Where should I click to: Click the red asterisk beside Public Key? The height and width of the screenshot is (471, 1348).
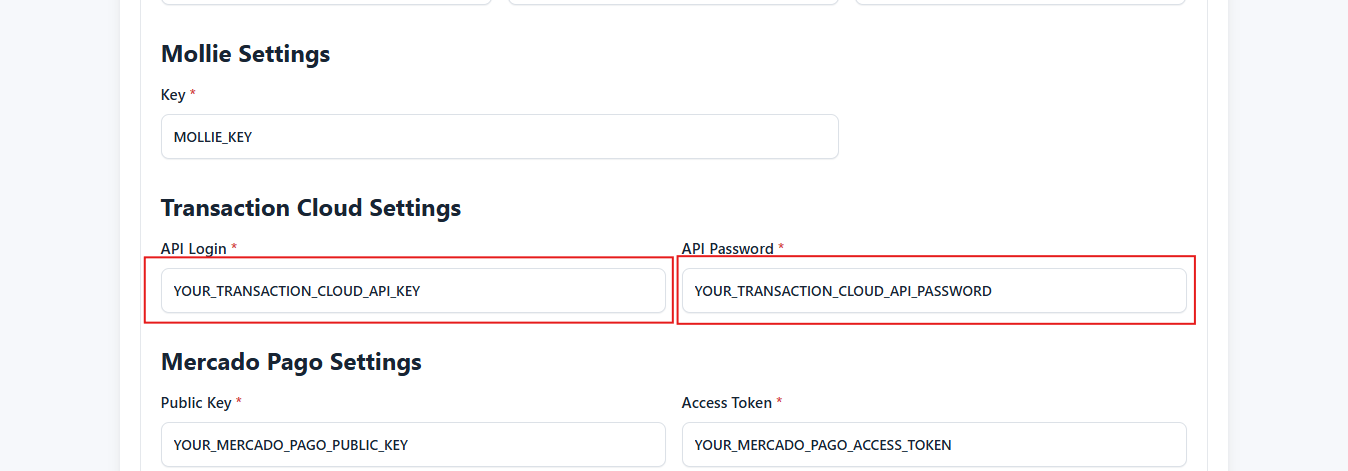[239, 402]
